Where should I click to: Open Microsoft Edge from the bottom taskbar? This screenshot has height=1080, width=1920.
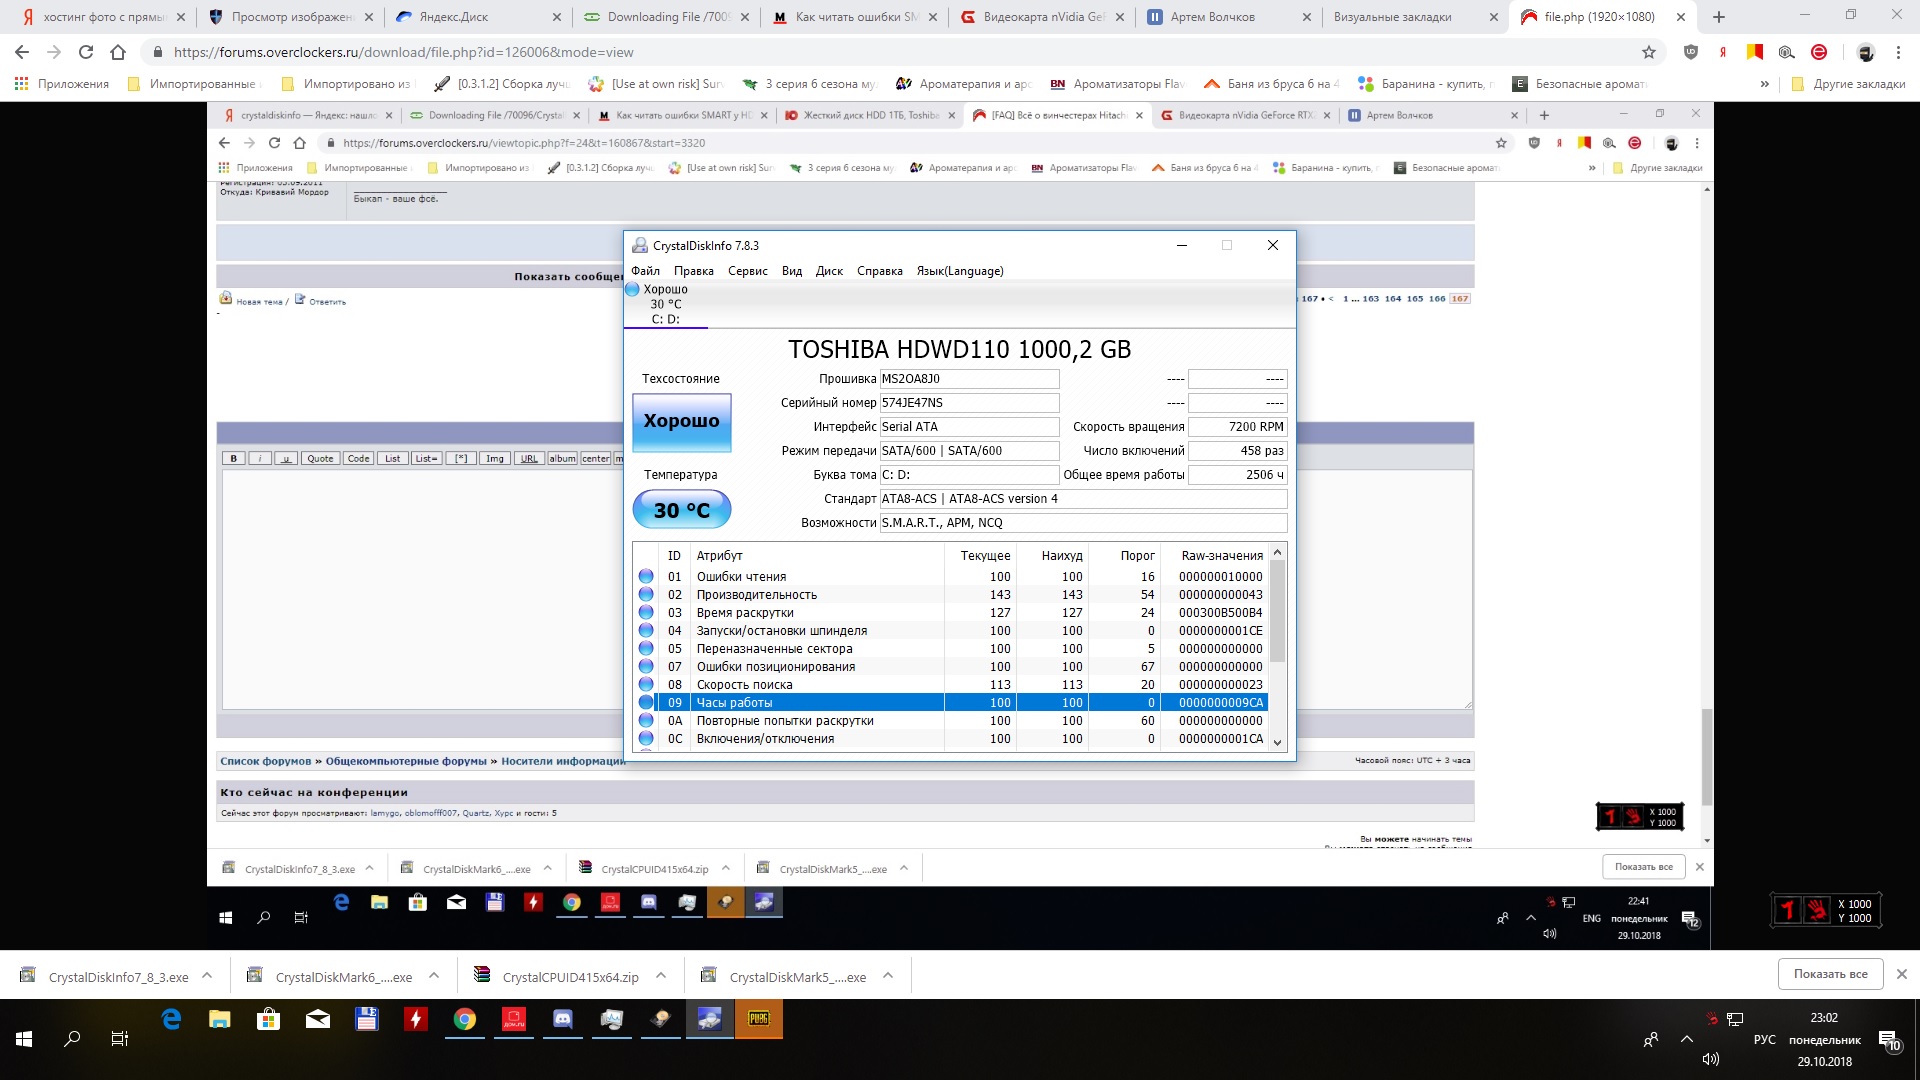tap(171, 1019)
